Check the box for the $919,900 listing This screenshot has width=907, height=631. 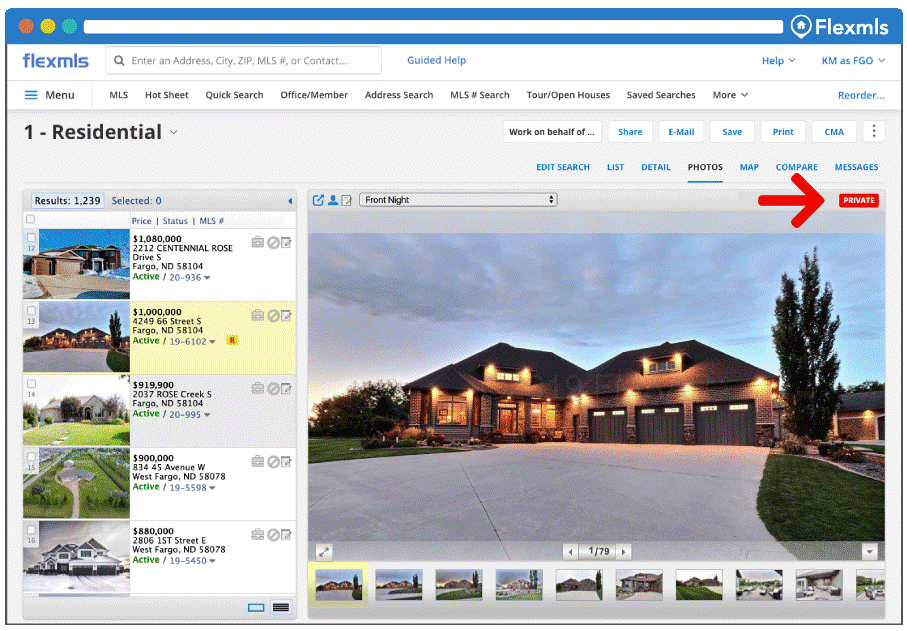point(32,383)
